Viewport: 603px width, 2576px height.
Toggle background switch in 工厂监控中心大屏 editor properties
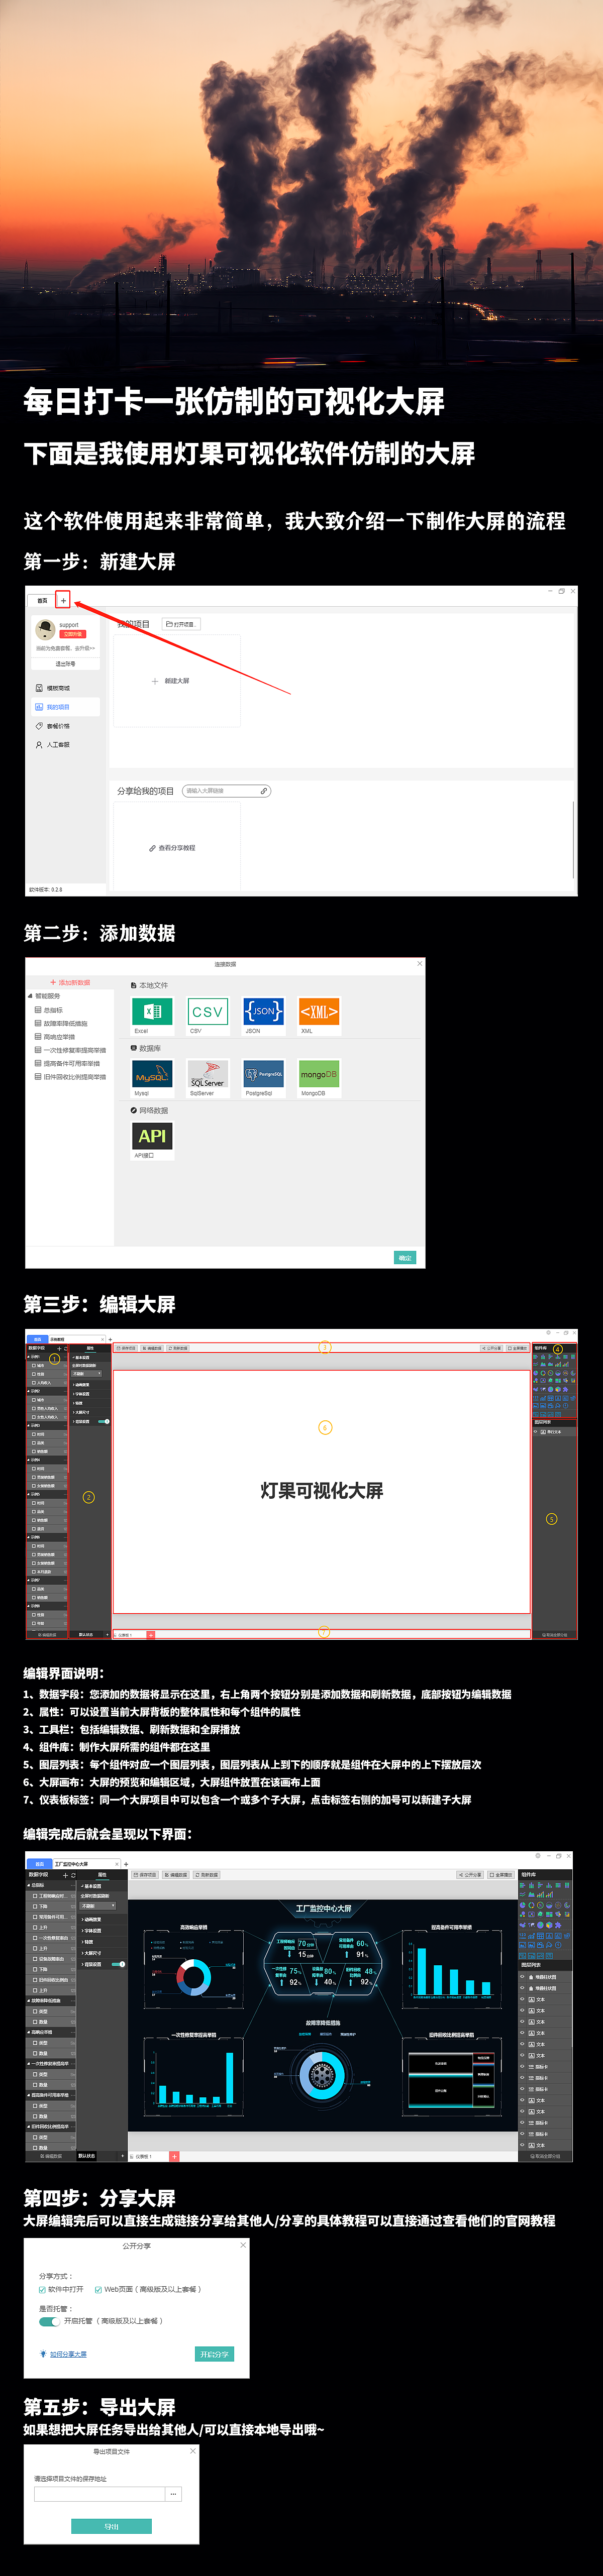tap(119, 1964)
